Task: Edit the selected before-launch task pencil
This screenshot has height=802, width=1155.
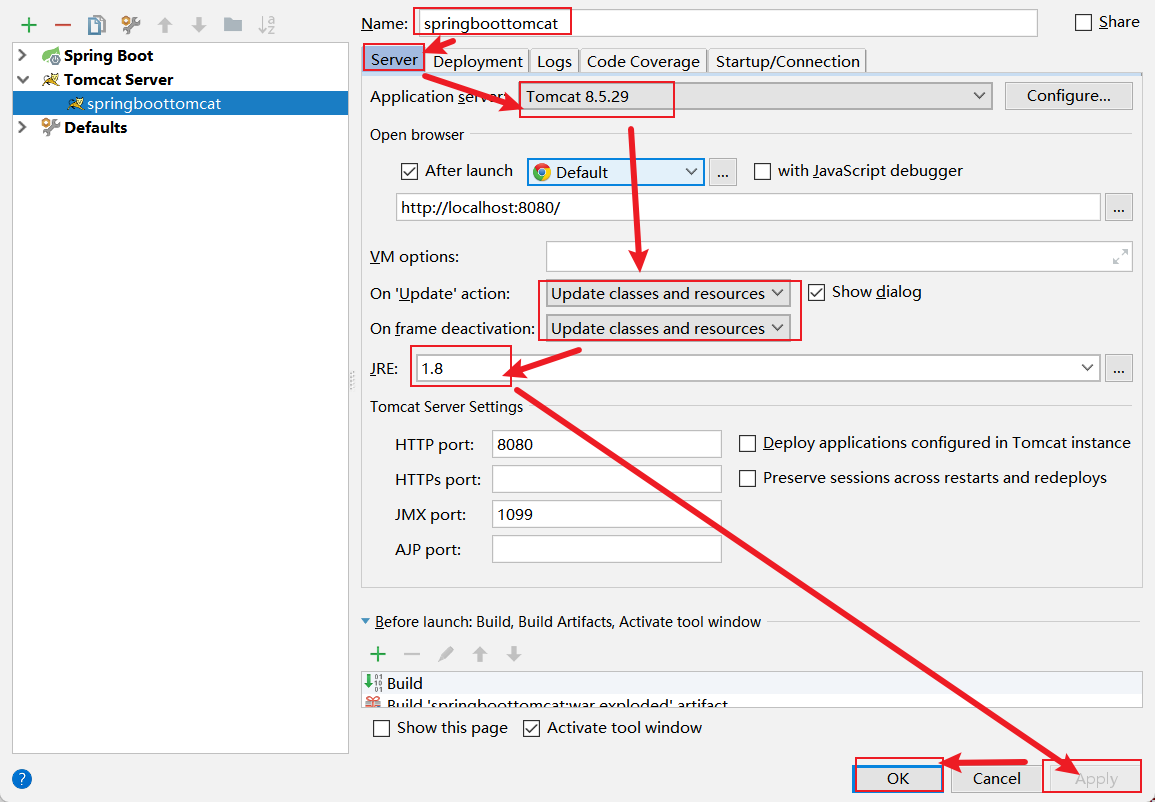Action: (x=446, y=654)
